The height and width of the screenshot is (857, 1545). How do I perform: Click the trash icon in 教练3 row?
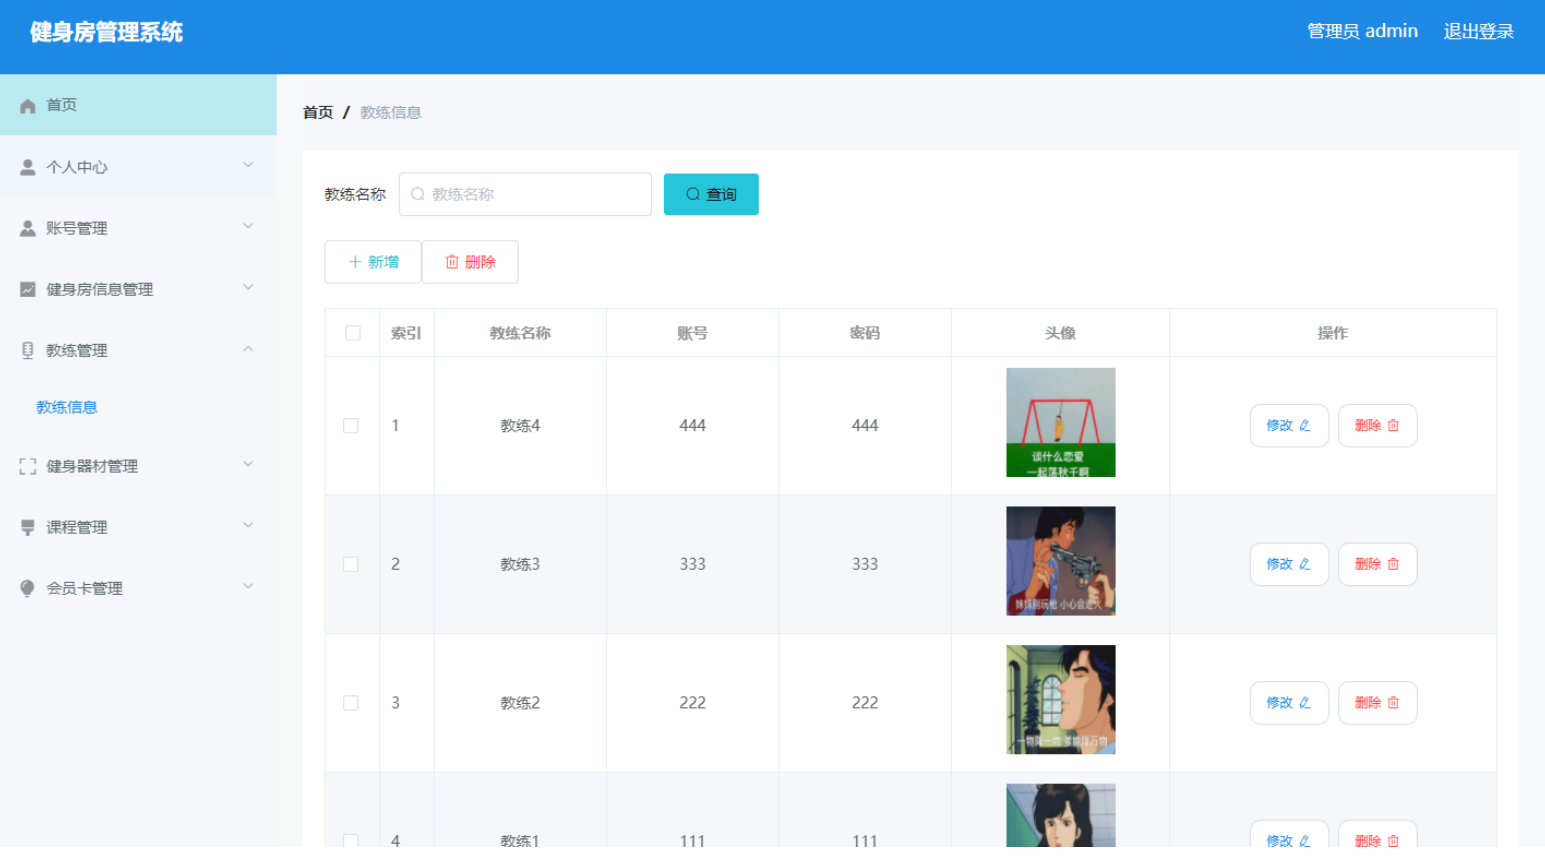(1393, 564)
